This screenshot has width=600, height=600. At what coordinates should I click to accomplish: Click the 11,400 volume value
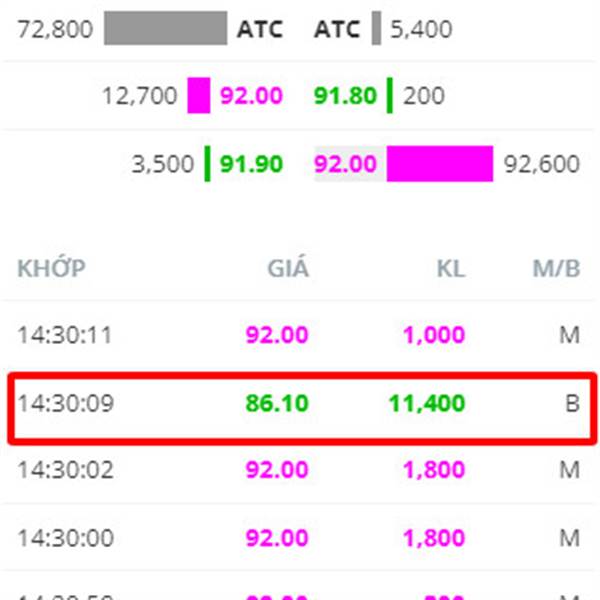click(x=427, y=403)
